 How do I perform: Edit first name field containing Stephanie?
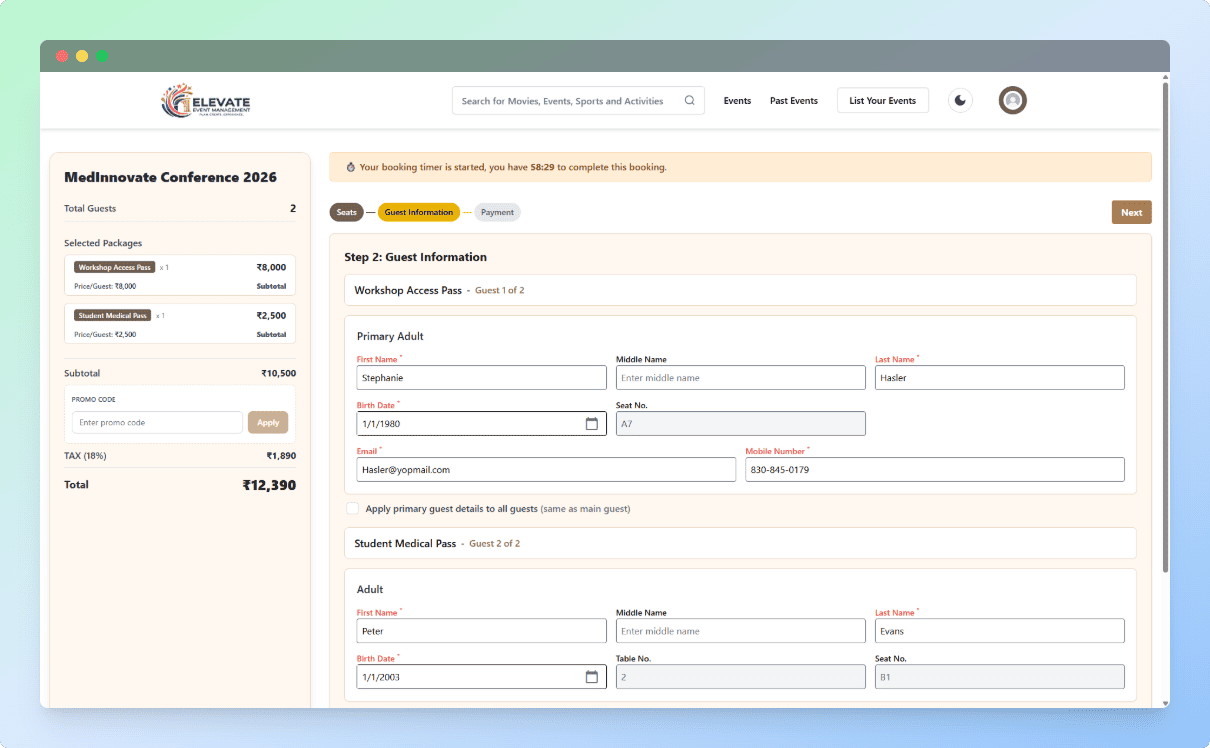pos(481,377)
